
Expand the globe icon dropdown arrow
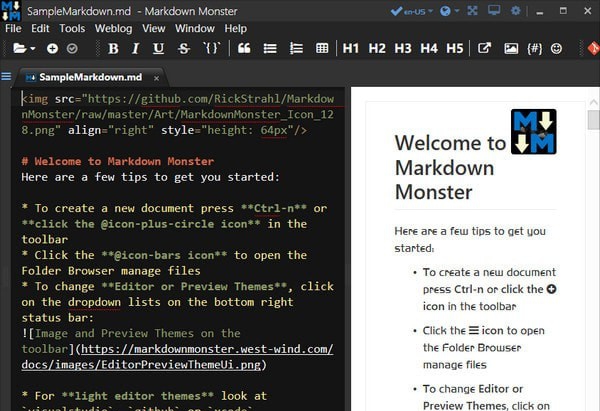click(x=457, y=11)
